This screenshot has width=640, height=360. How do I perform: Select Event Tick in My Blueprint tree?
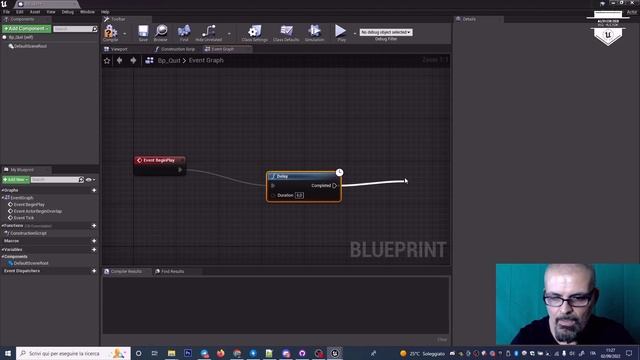point(24,218)
